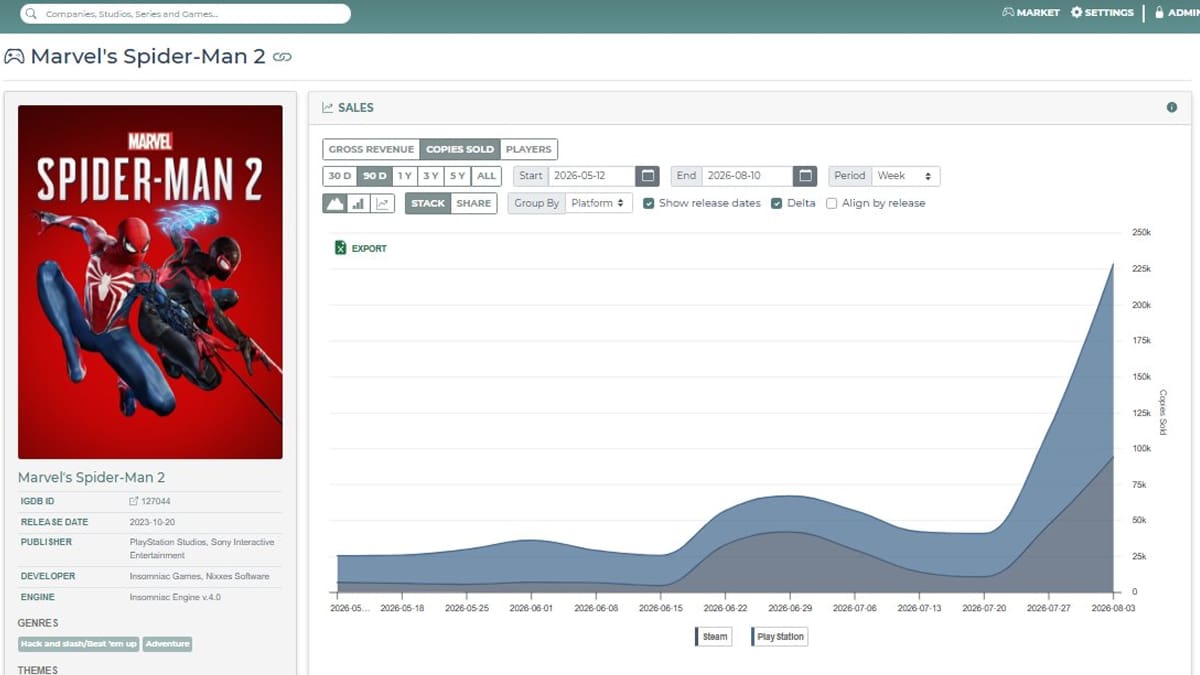Open the Sales info icon
This screenshot has width=1200, height=675.
pos(1172,107)
